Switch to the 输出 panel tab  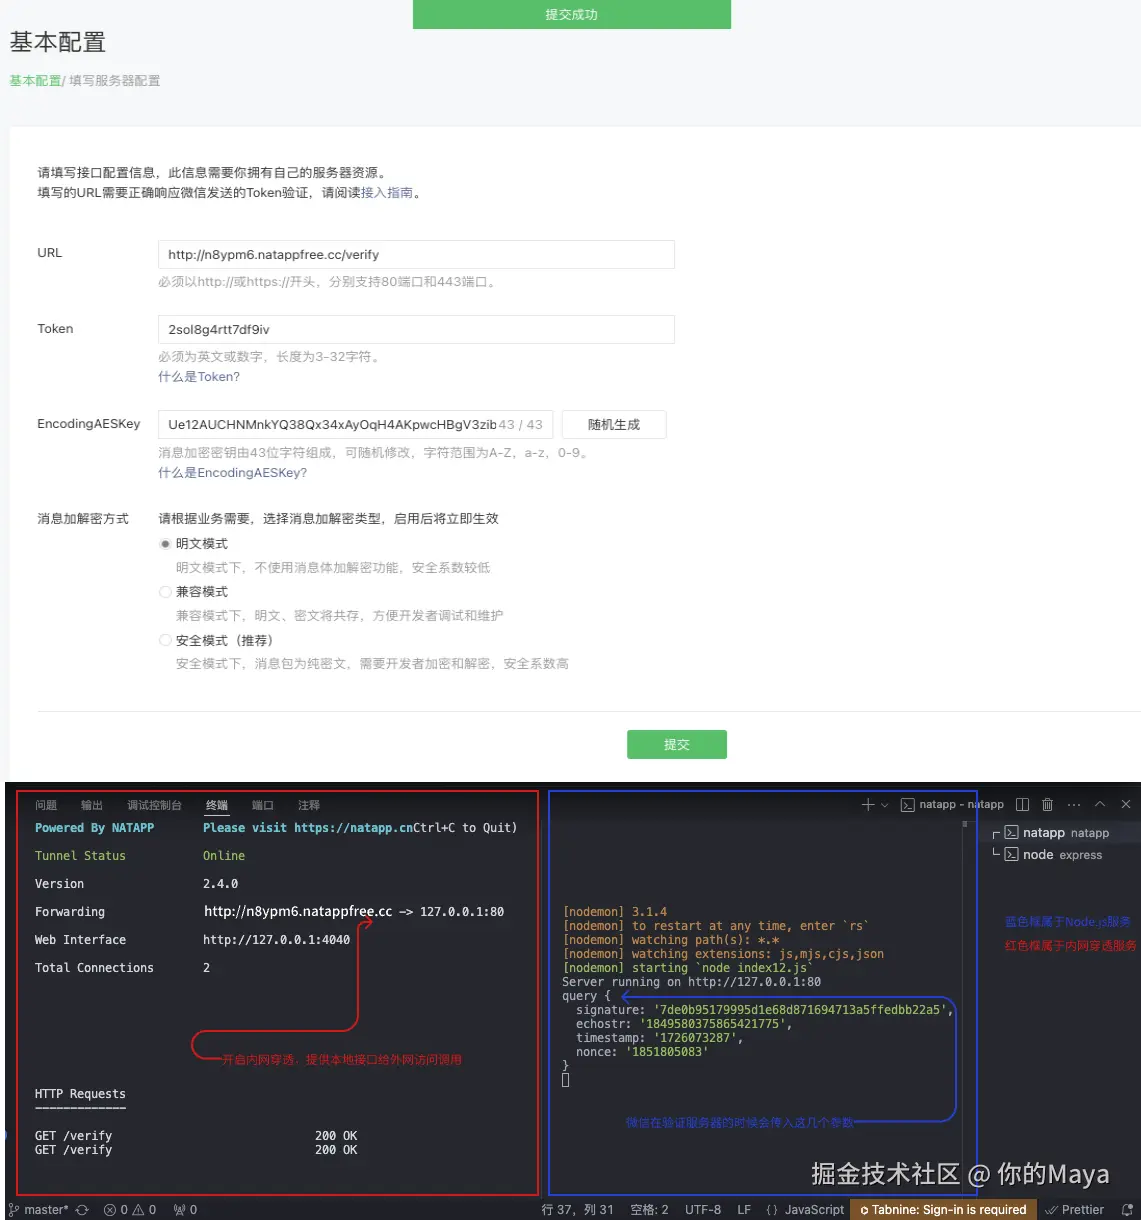[92, 805]
